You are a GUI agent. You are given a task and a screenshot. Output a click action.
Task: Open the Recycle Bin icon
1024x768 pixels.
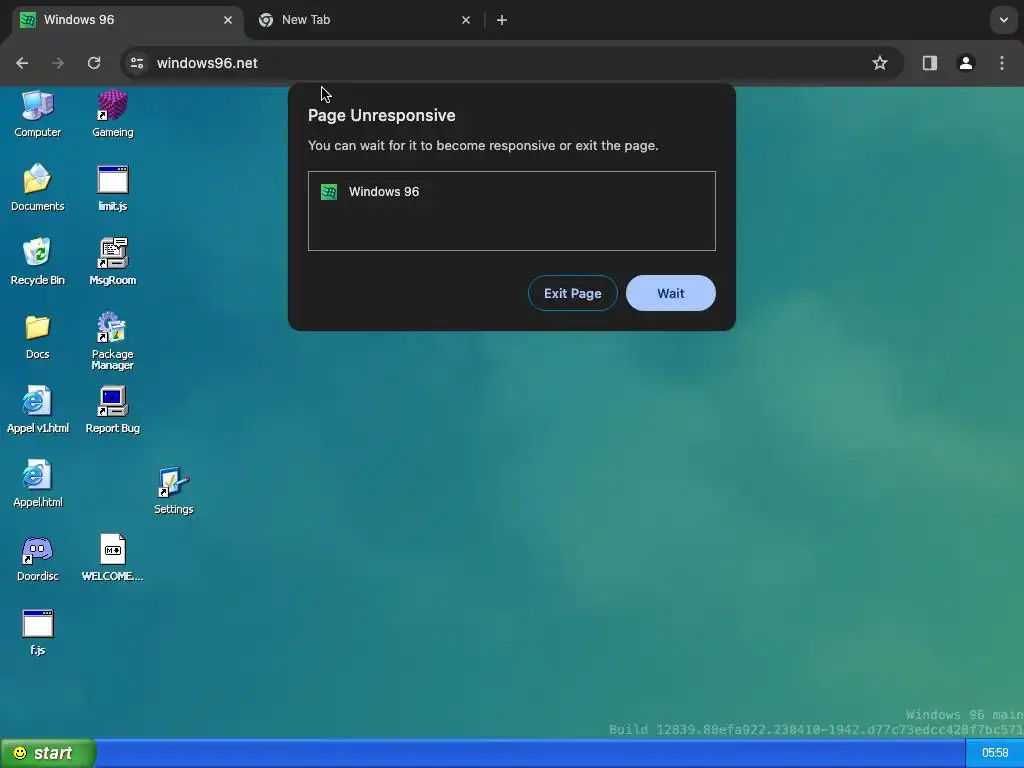pos(37,262)
